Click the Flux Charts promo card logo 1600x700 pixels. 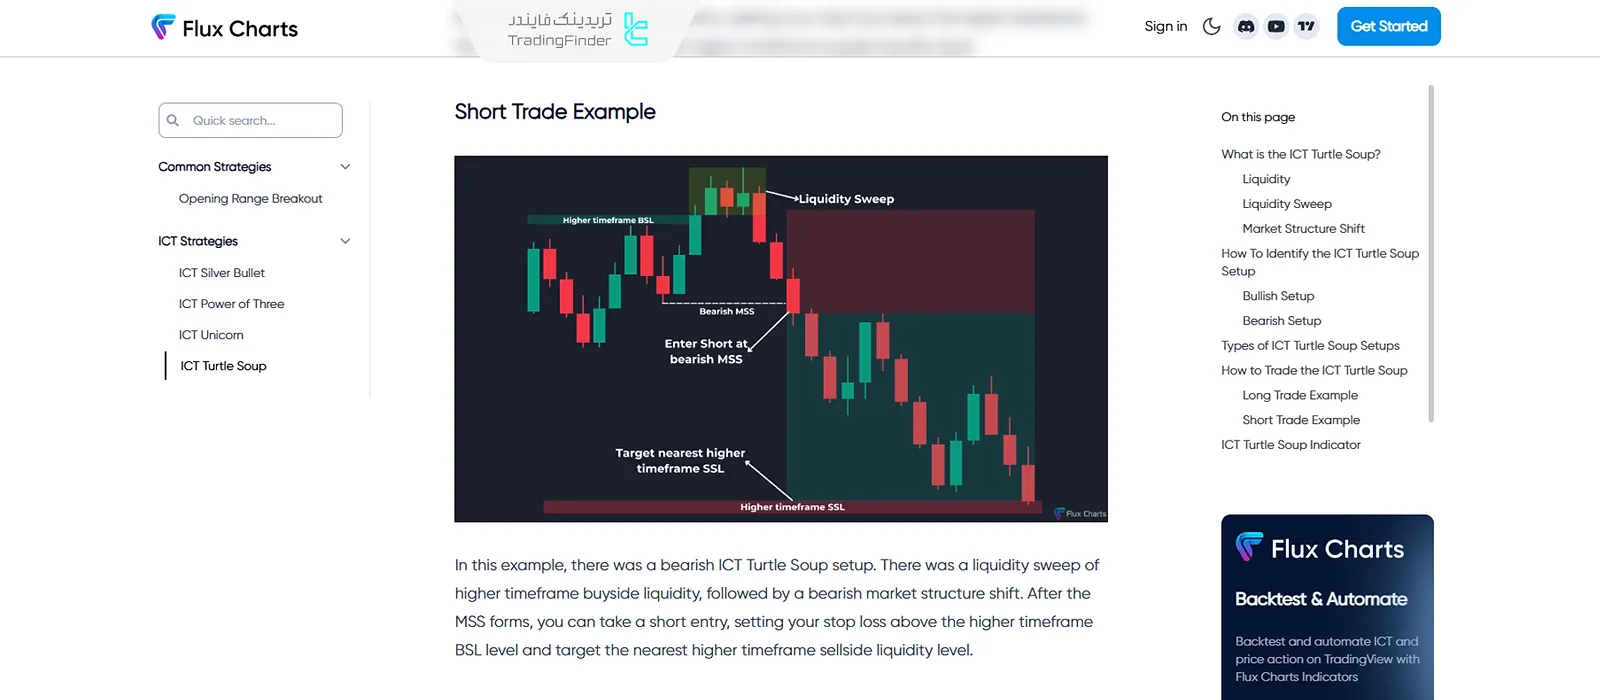[x=1320, y=548]
